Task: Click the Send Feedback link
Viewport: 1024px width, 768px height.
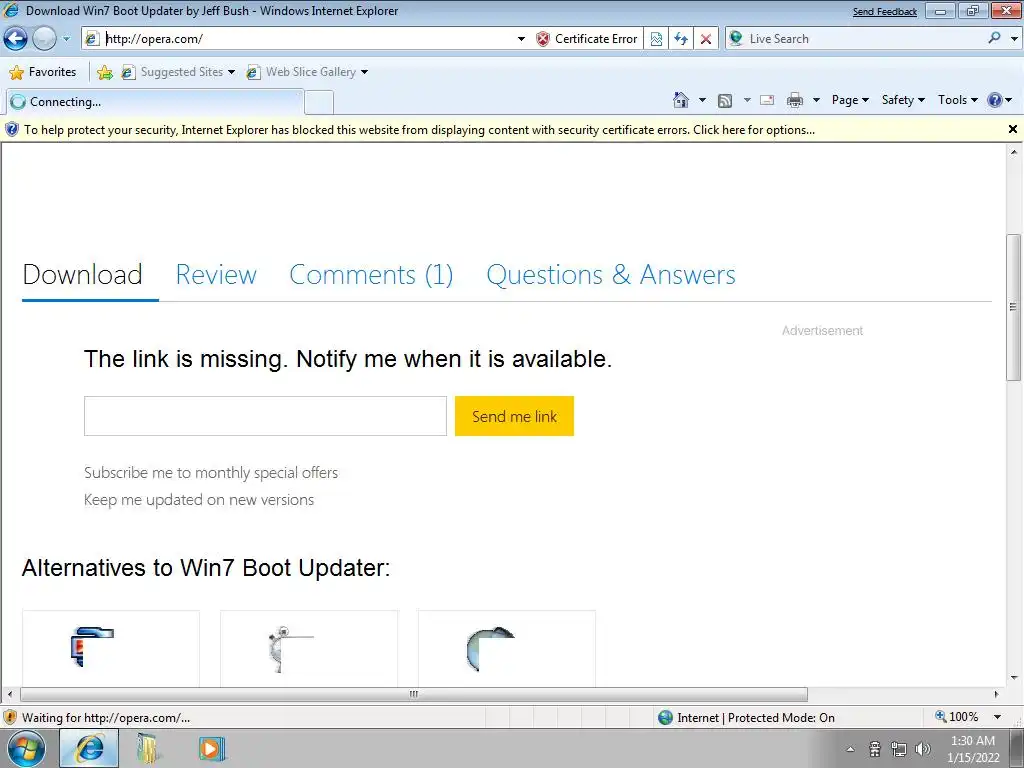Action: click(885, 12)
